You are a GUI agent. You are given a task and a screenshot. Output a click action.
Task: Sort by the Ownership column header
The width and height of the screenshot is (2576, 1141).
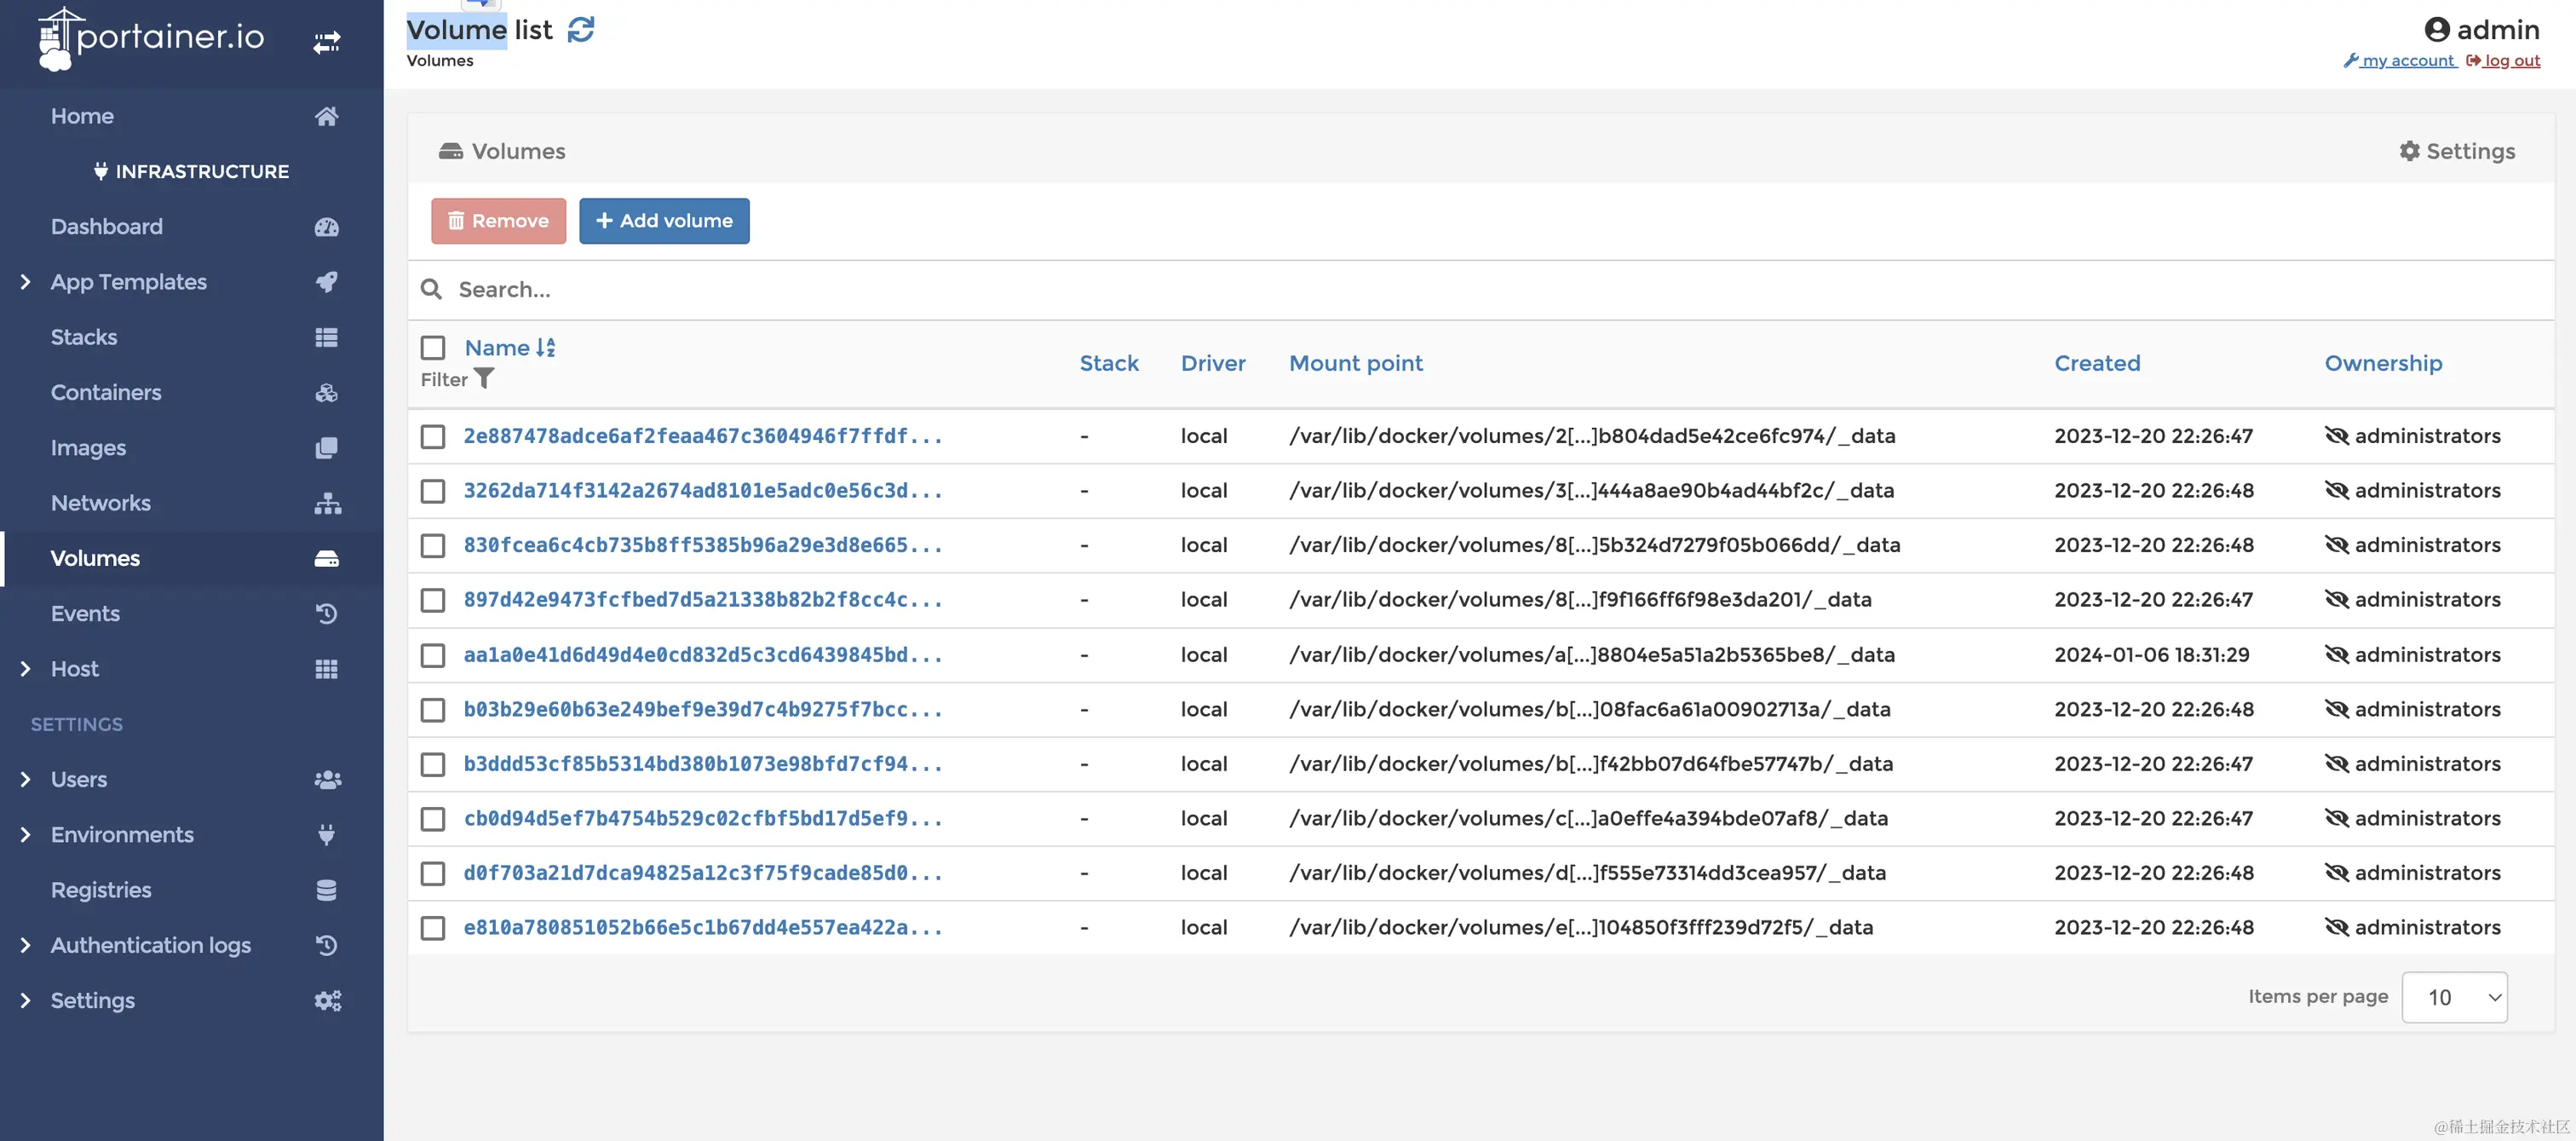coord(2383,364)
